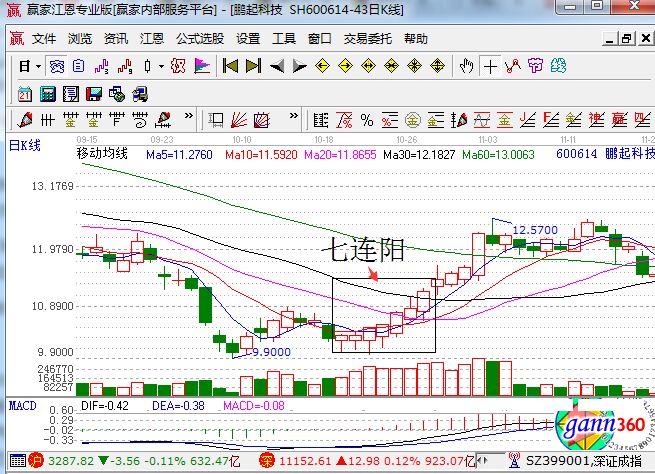Open the 交易委托 menu
This screenshot has width=655, height=474.
pos(368,39)
